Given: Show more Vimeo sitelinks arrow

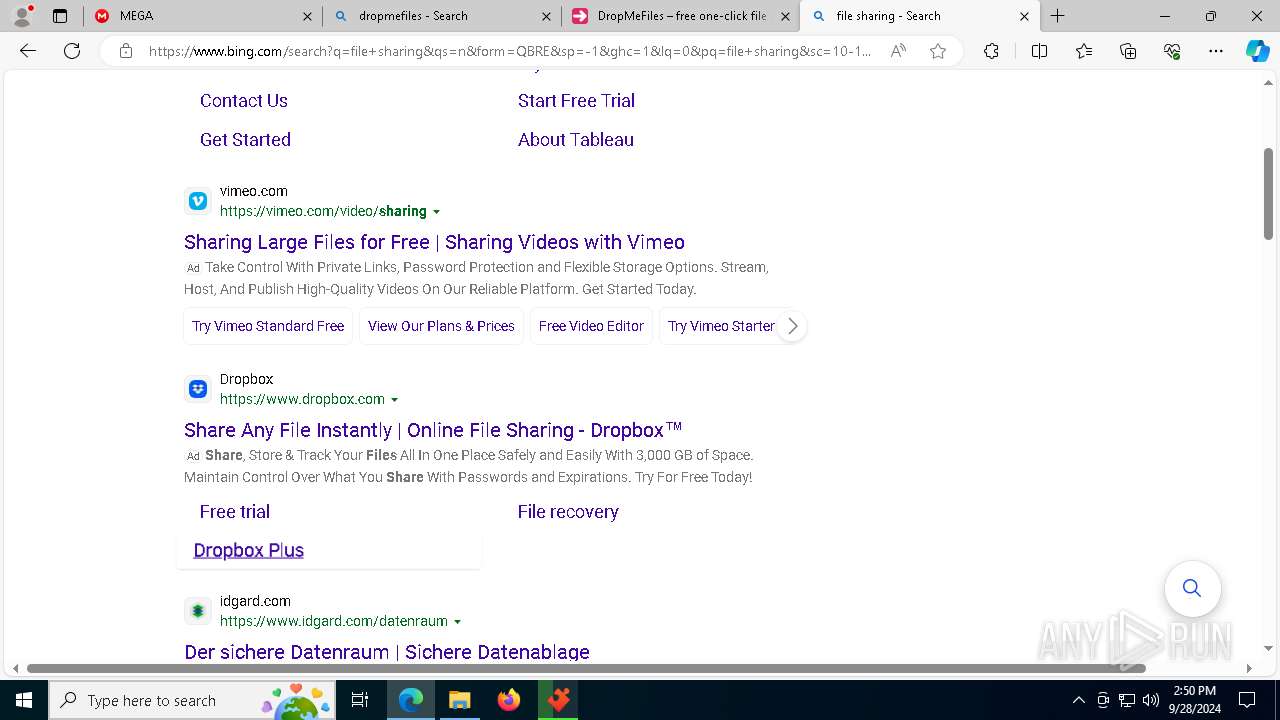Looking at the screenshot, I should coord(792,326).
